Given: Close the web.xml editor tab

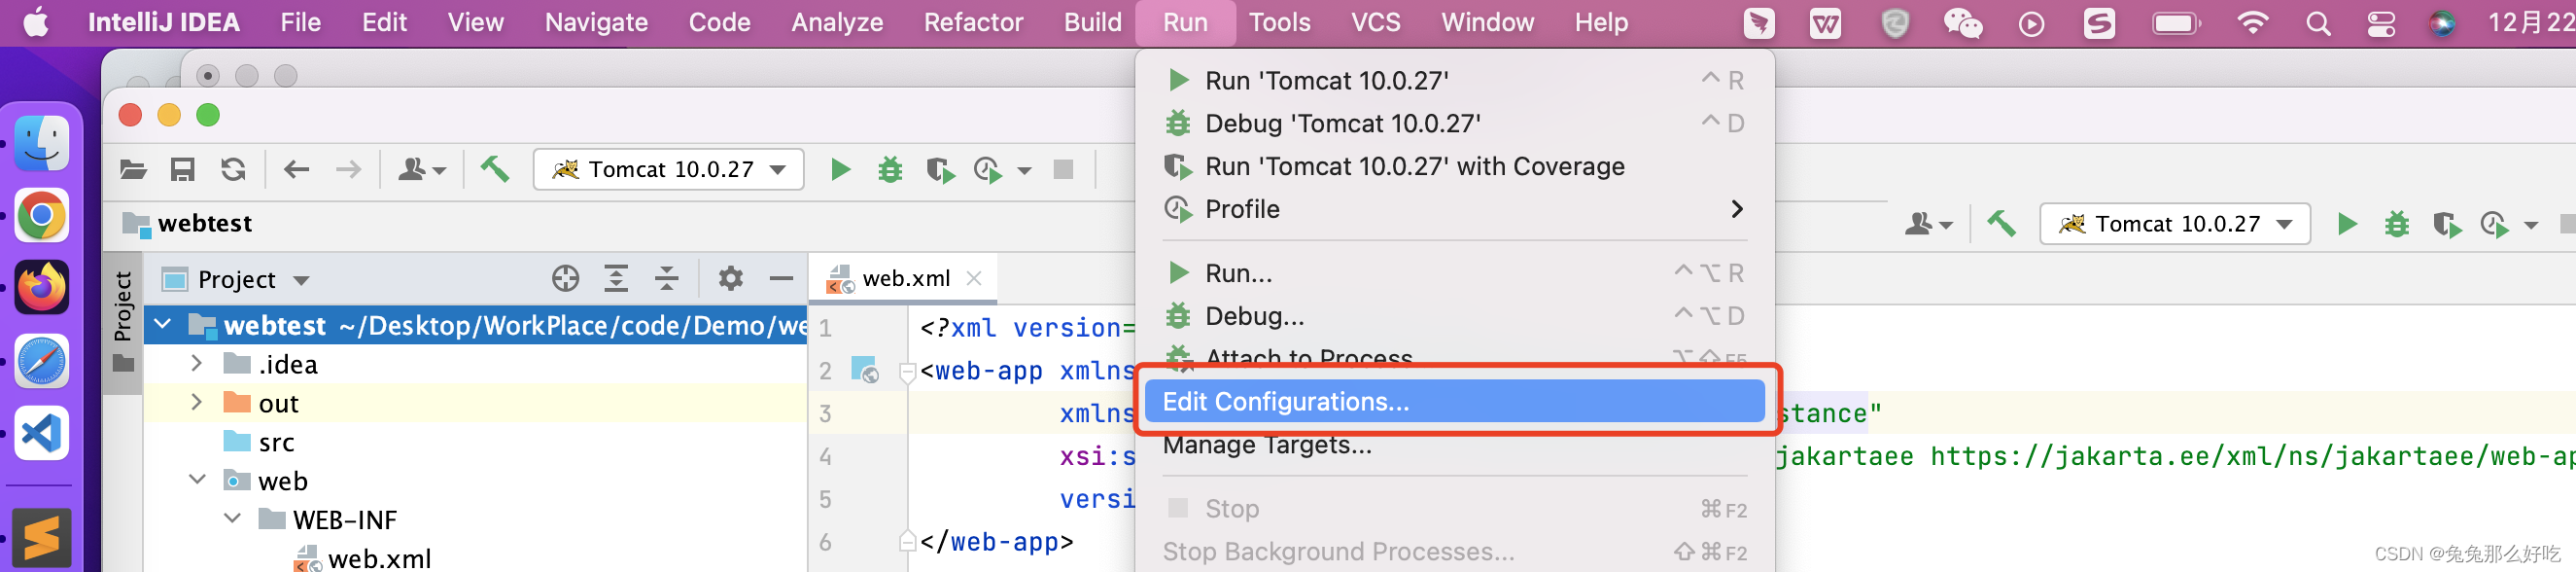Looking at the screenshot, I should 974,279.
